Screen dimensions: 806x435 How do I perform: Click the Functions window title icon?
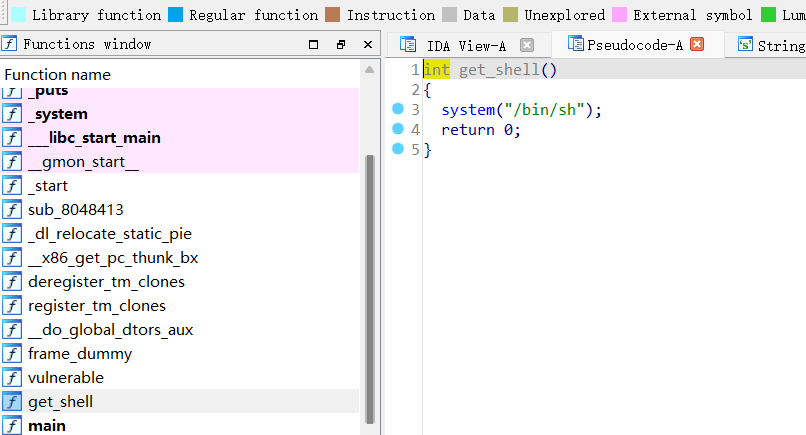[9, 44]
